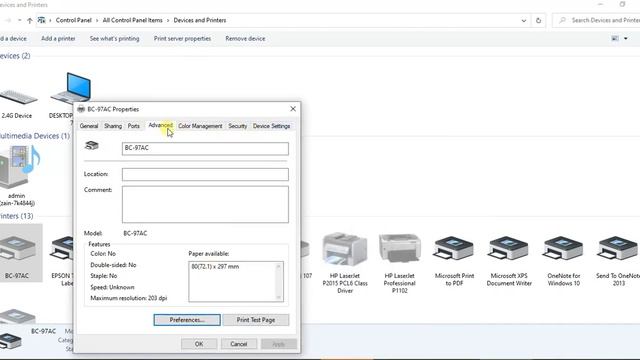Select the 80(72.1) x 297 mm paper entry
The image size is (640, 360).
[x=215, y=267]
